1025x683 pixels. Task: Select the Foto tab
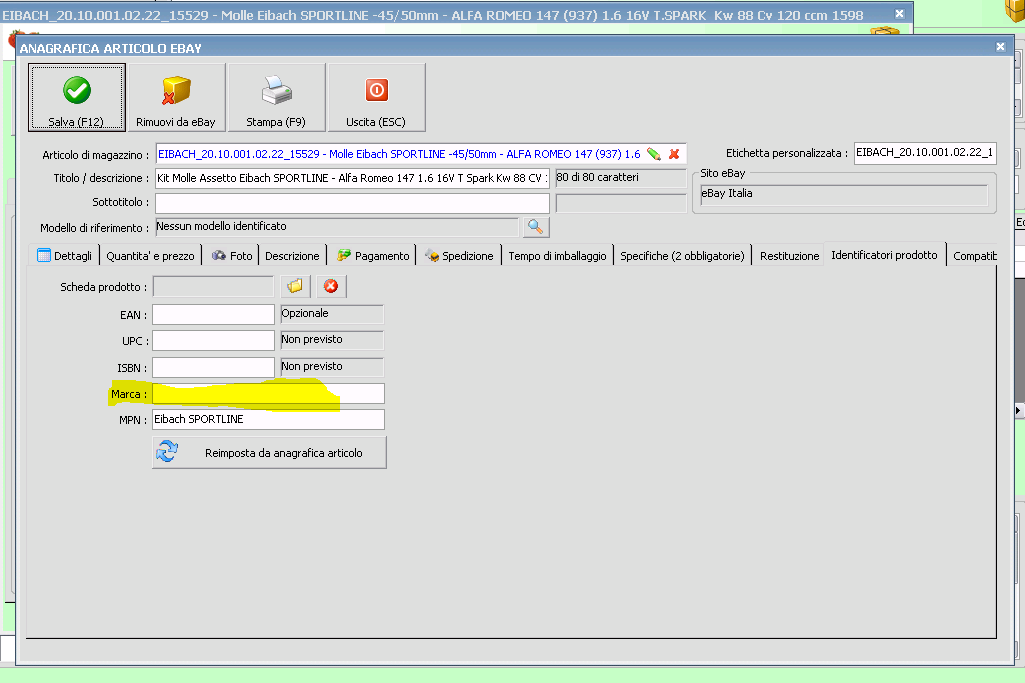point(231,256)
